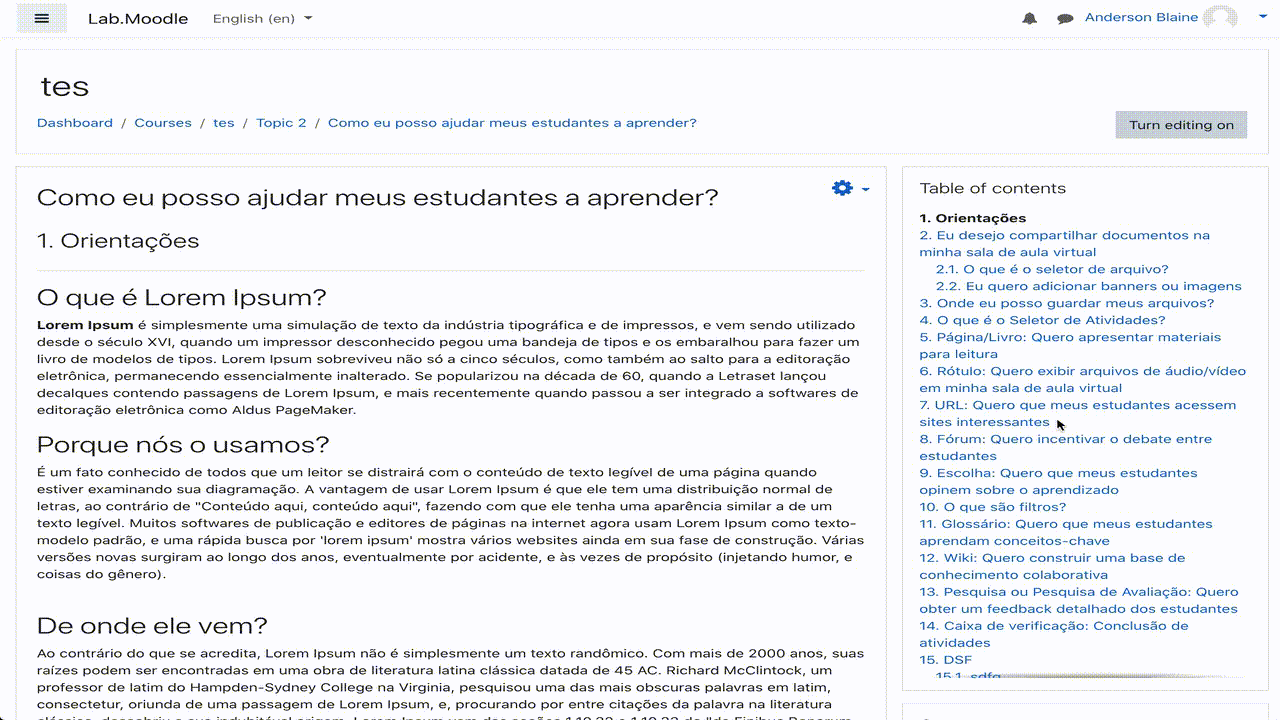This screenshot has height=720, width=1280.
Task: Open chapter 7 URL sites interessantes
Action: point(1078,413)
